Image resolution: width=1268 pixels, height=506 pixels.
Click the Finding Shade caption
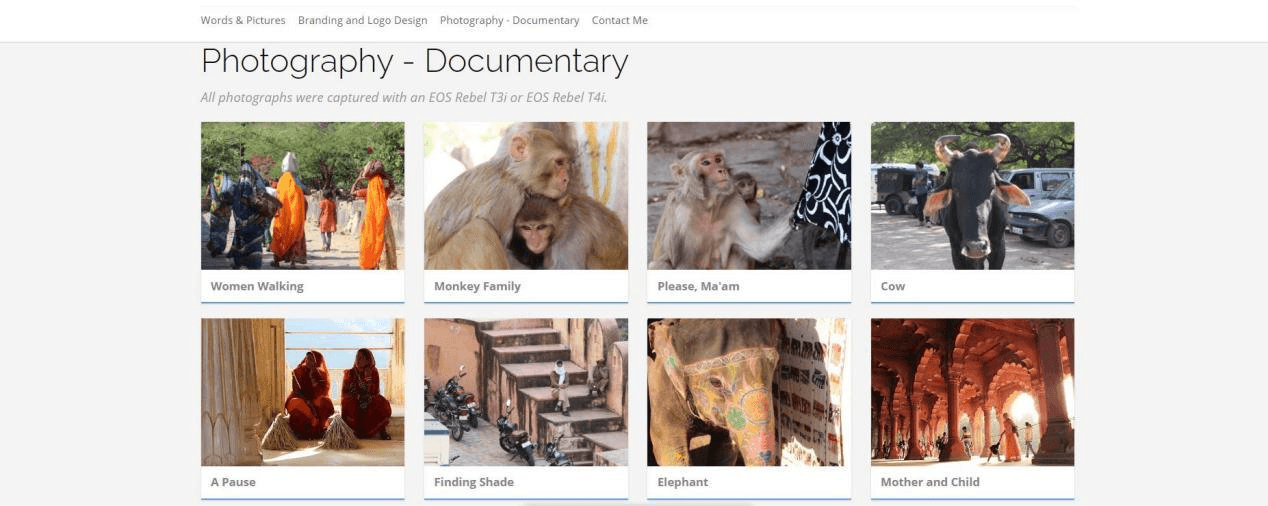(474, 482)
